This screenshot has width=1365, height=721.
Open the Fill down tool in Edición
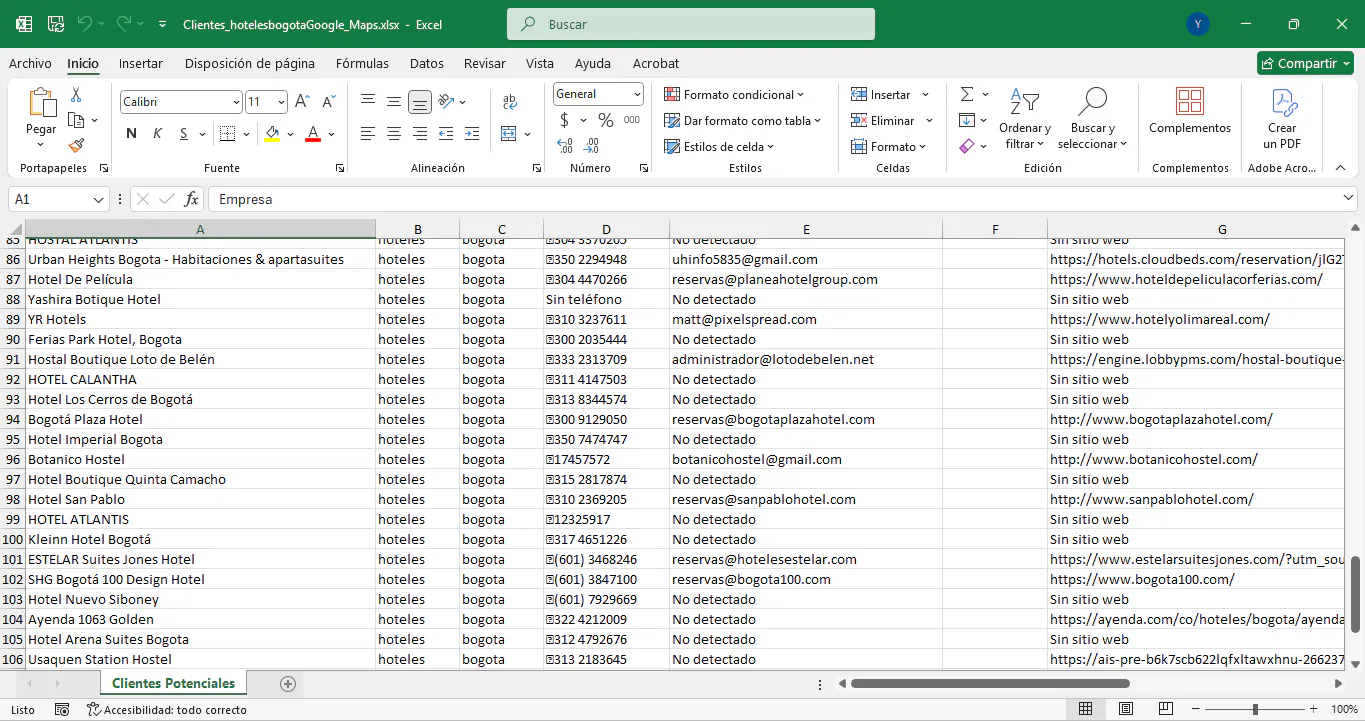tap(967, 120)
